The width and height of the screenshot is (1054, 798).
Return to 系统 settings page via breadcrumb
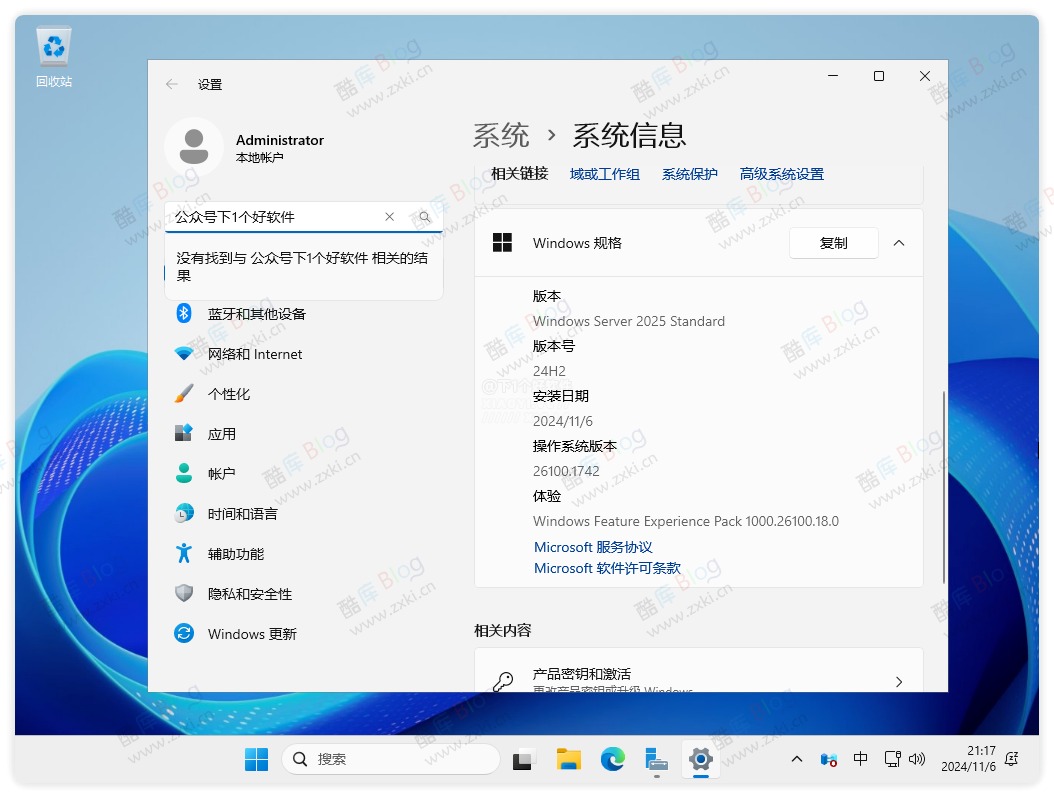[x=501, y=135]
